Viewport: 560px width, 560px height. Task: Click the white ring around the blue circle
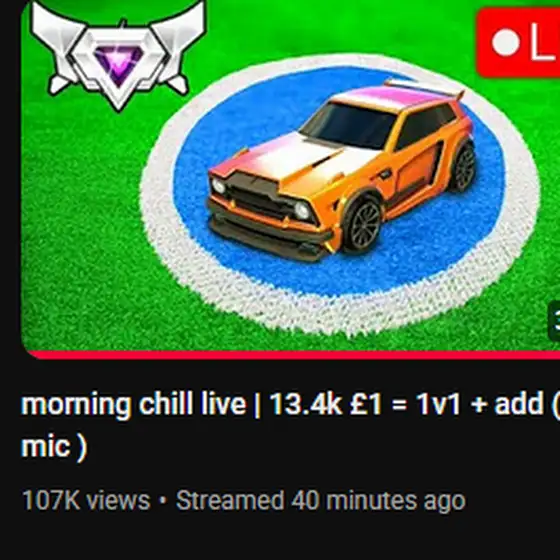(x=339, y=314)
